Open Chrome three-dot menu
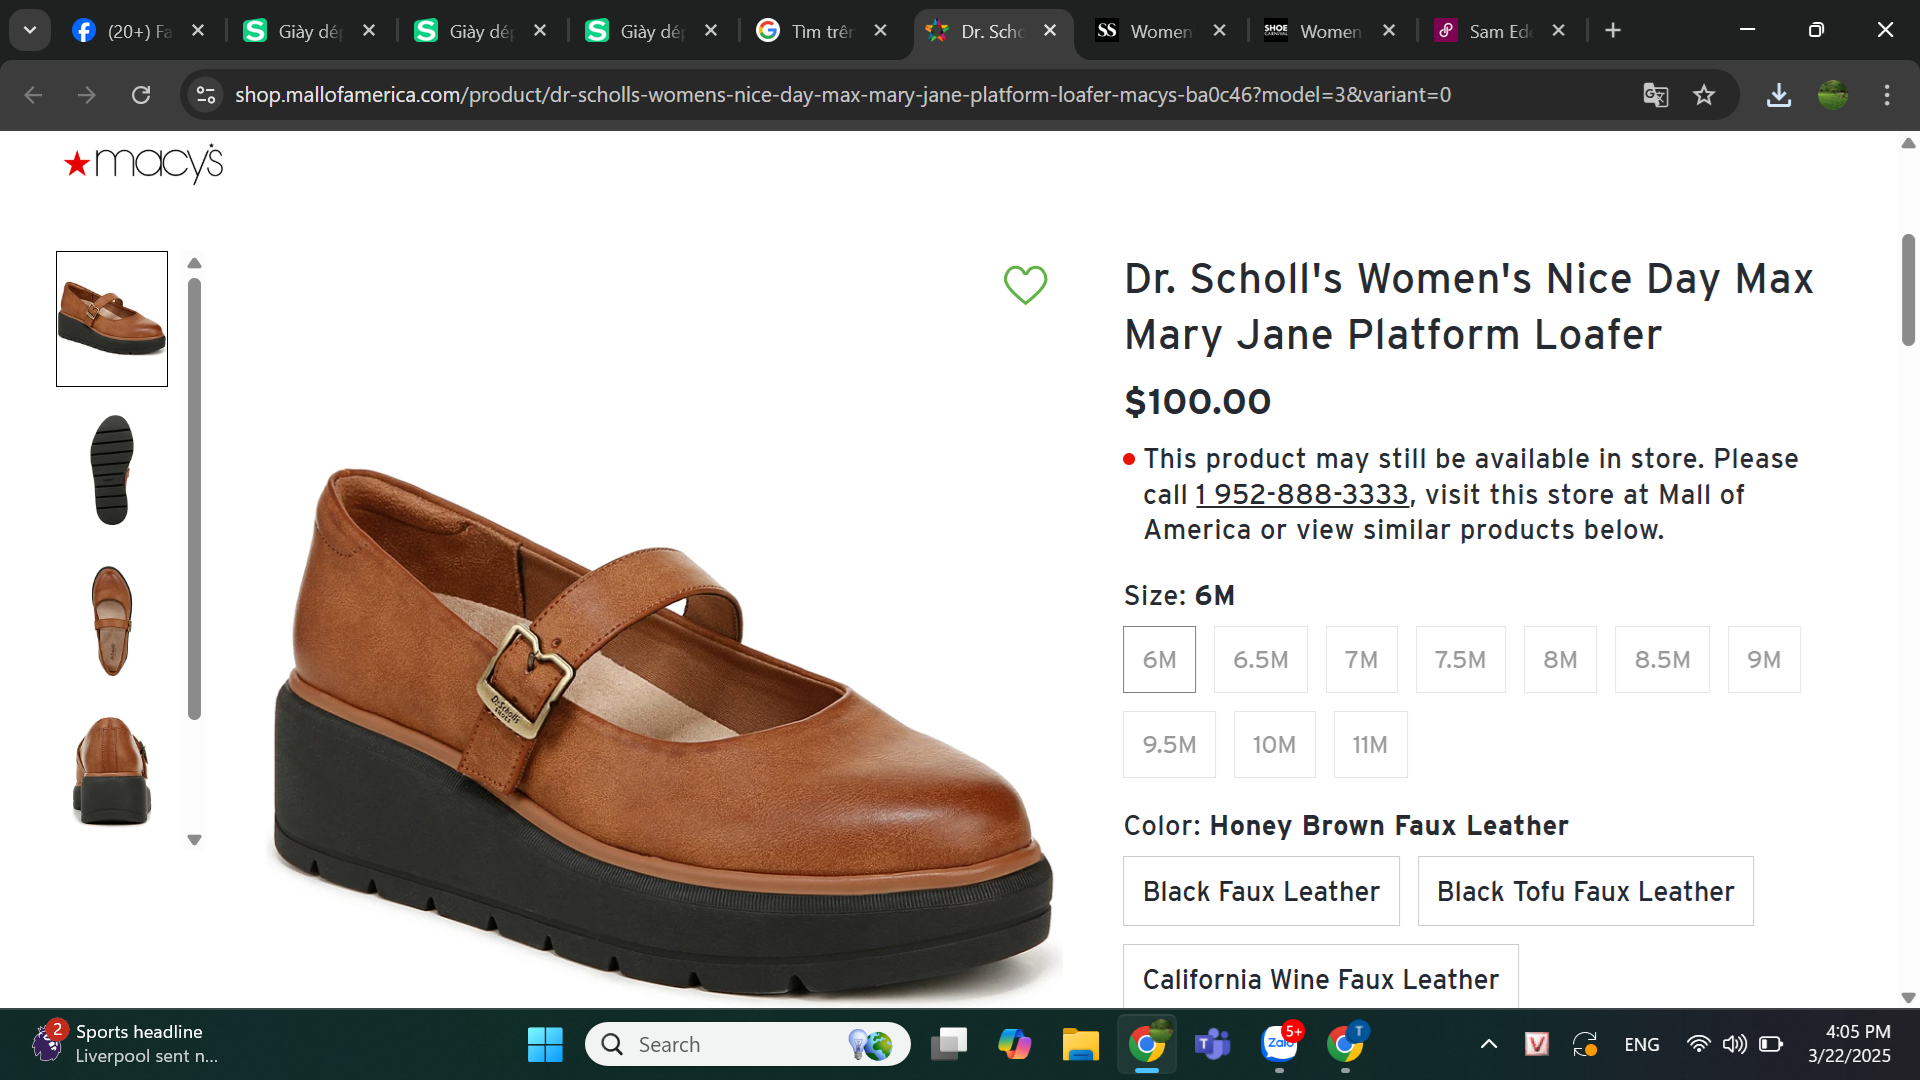1920x1080 pixels. (x=1886, y=95)
